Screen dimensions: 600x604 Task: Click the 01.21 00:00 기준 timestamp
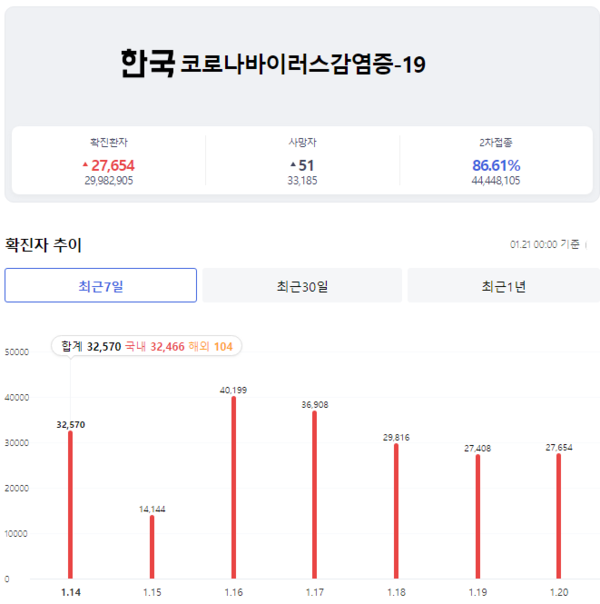(x=545, y=244)
